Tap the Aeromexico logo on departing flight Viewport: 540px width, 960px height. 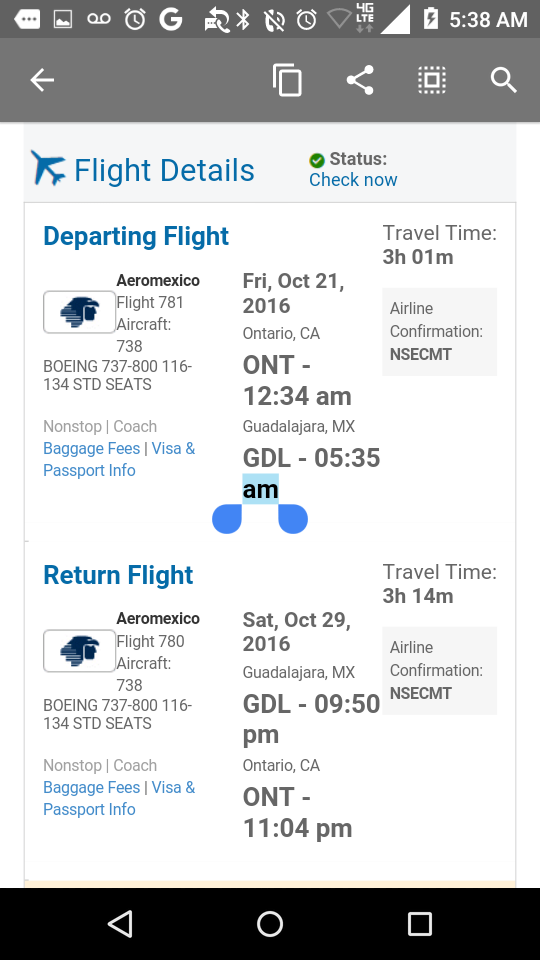[x=80, y=312]
